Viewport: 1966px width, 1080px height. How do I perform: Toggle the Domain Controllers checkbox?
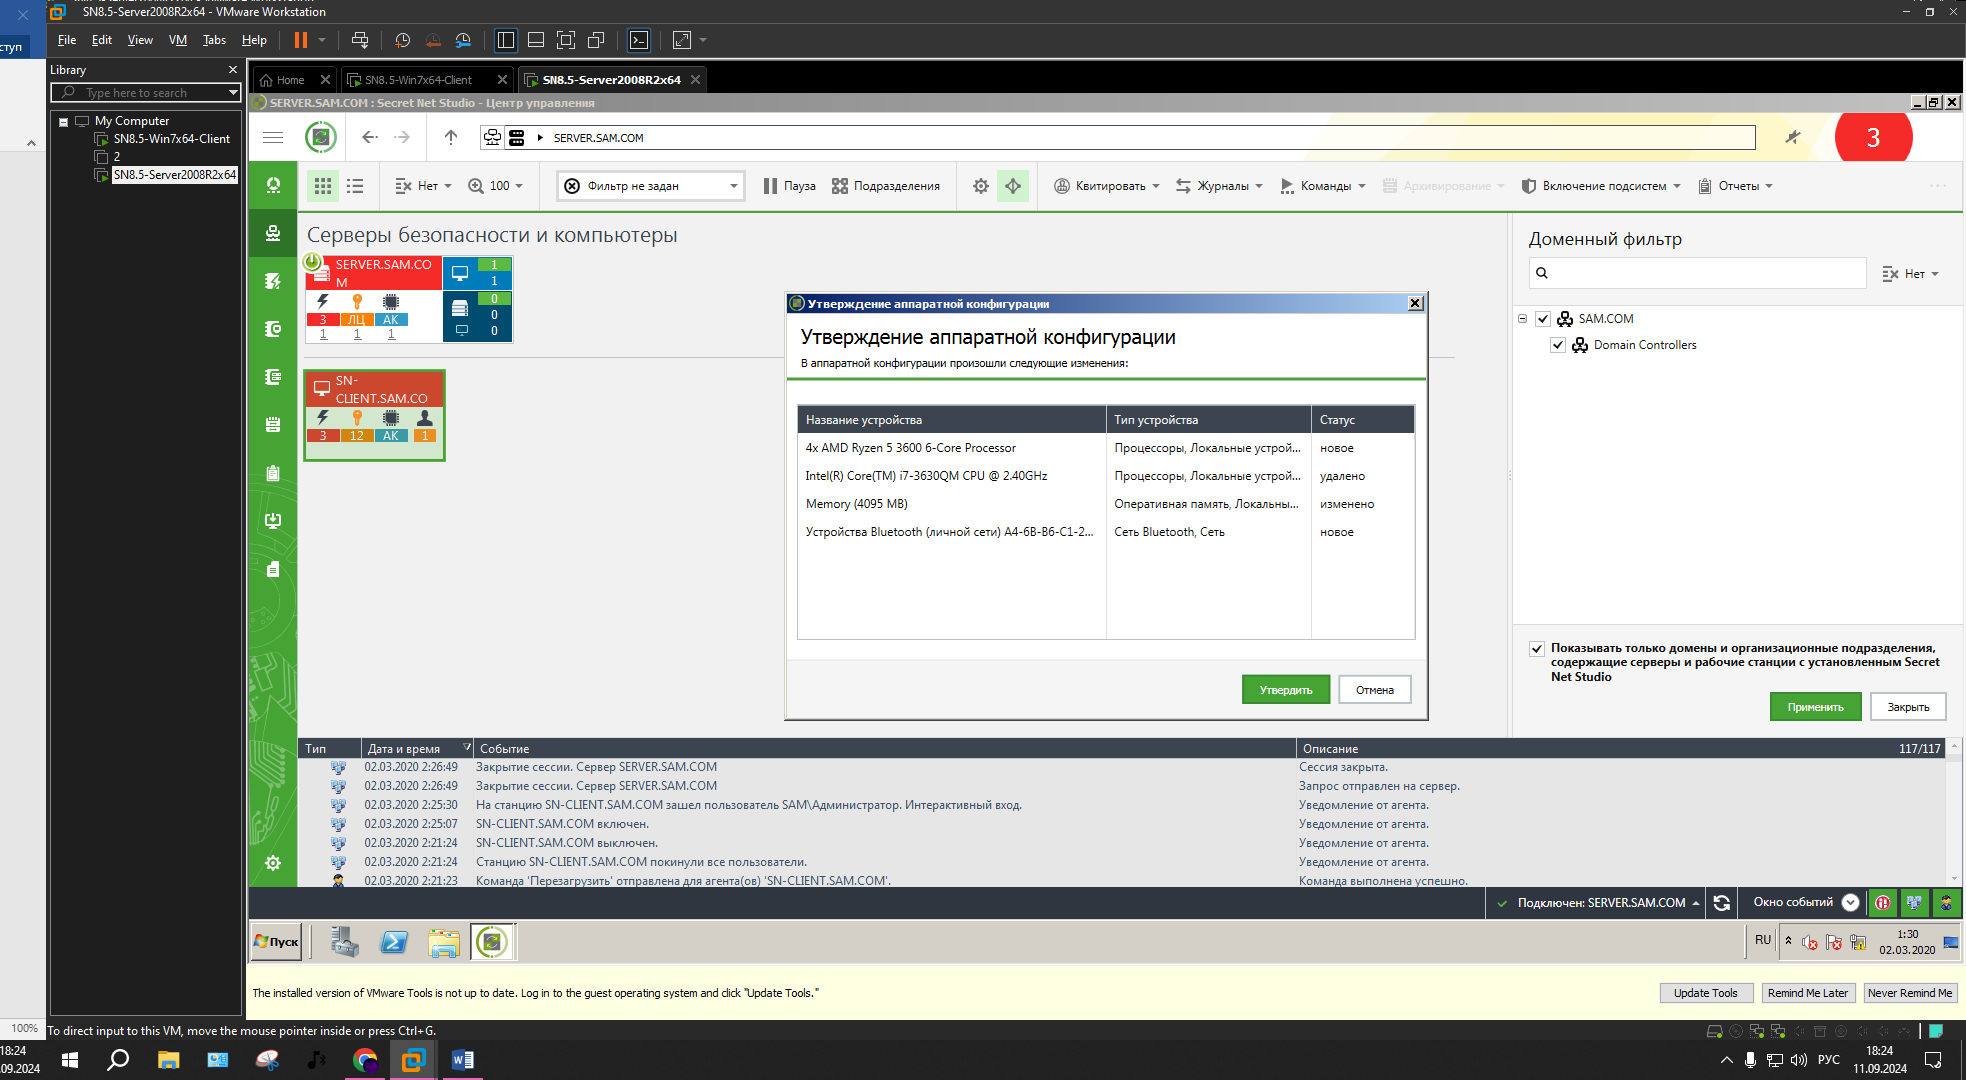[1558, 345]
